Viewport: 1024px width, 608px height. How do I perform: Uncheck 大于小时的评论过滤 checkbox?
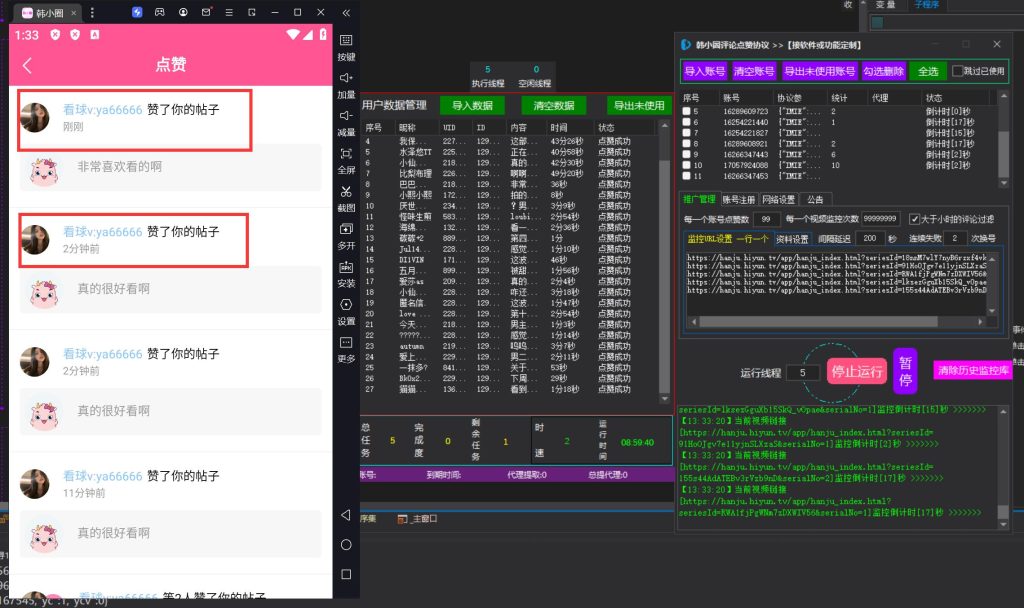click(914, 219)
